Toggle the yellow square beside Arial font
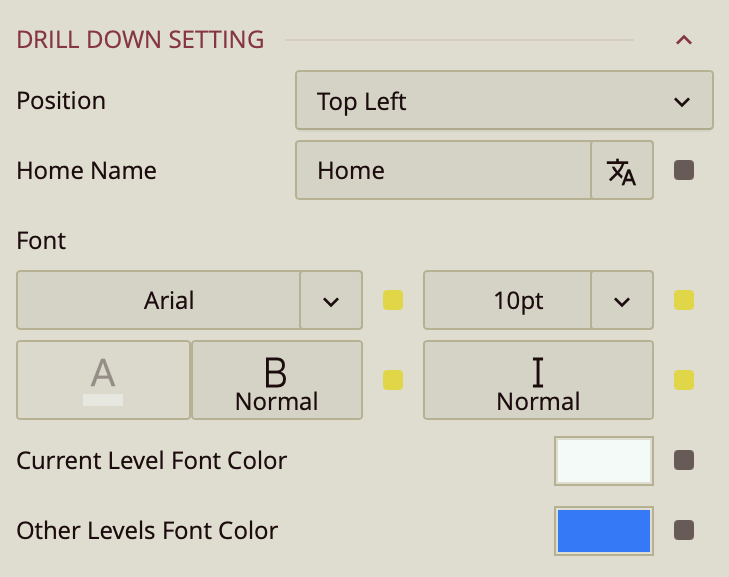 393,300
